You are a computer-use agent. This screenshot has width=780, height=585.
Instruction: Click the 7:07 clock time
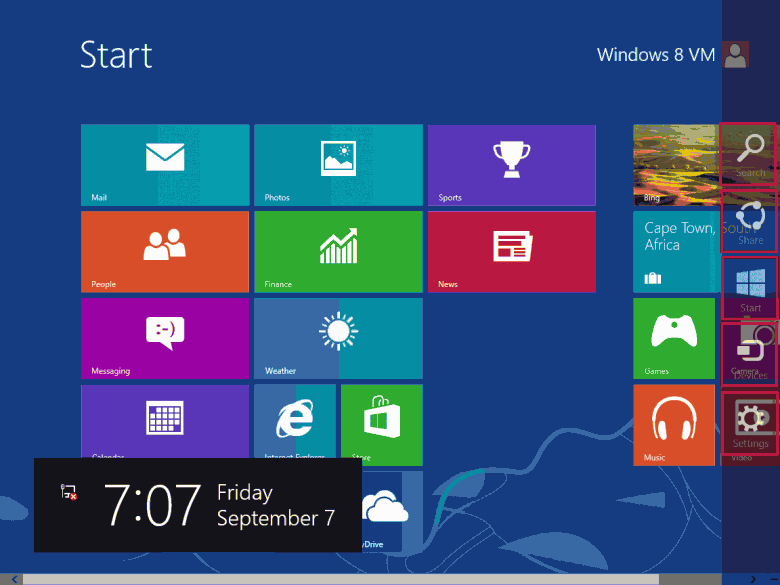click(152, 505)
